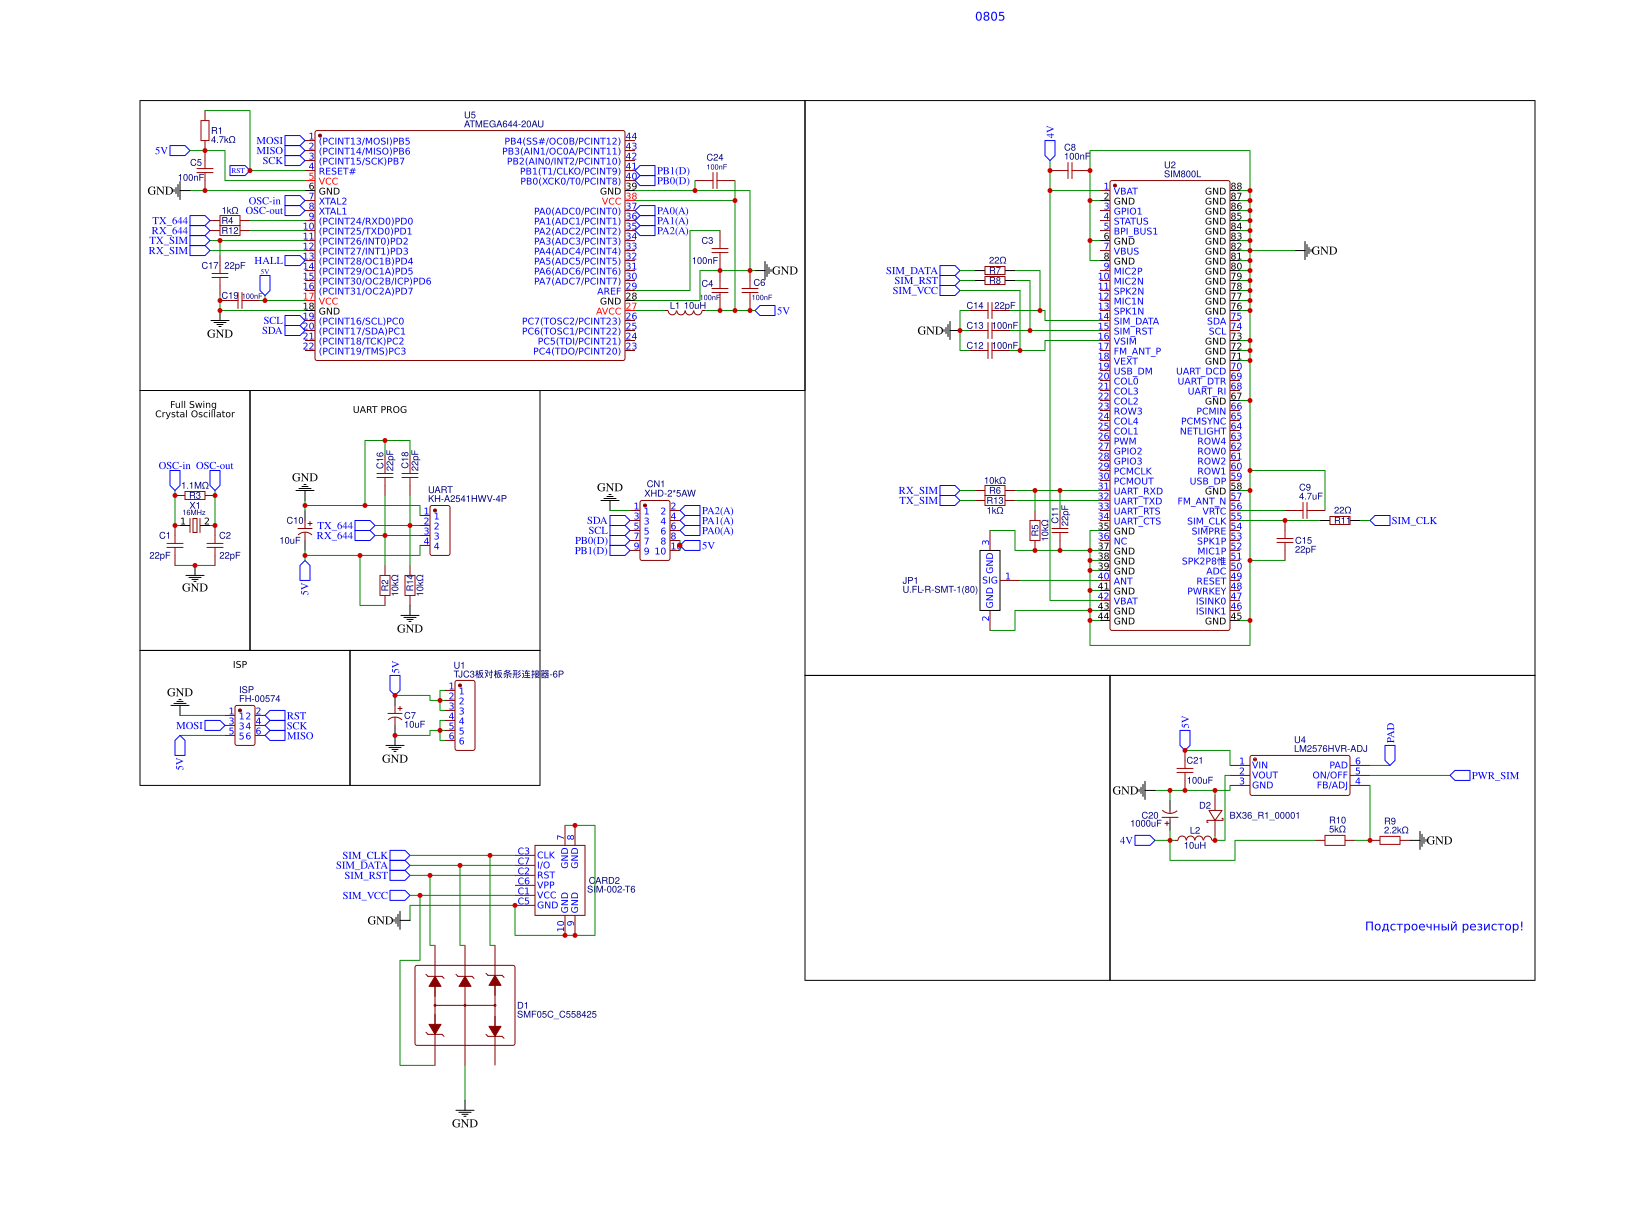The image size is (1652, 1220).
Task: Select the D2 diode symbol
Action: (x=1215, y=815)
